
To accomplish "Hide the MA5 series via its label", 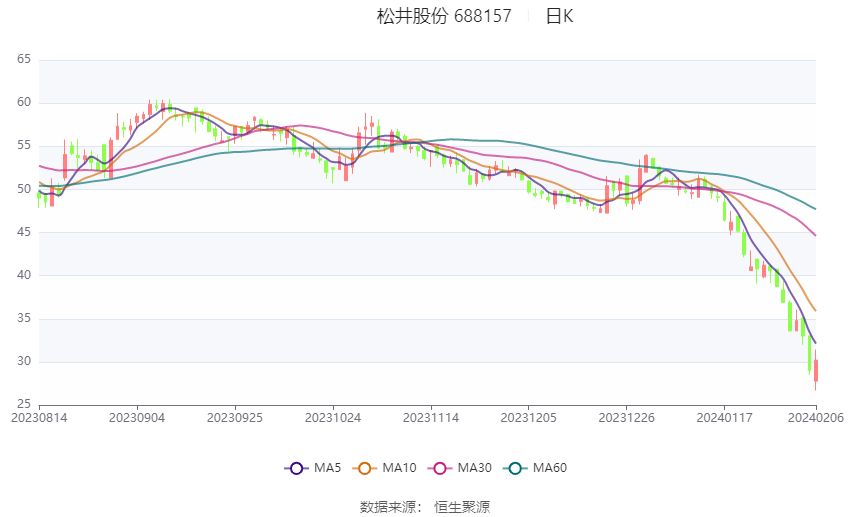I will 327,468.
